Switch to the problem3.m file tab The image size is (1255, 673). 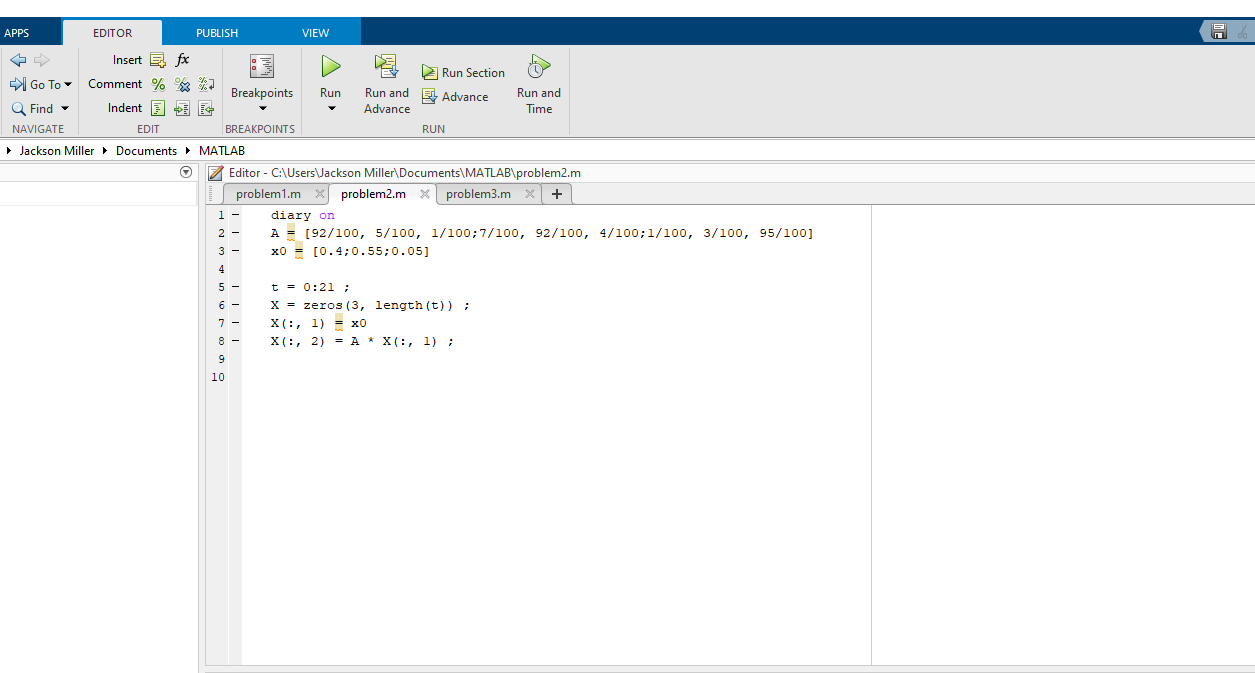pyautogui.click(x=478, y=194)
